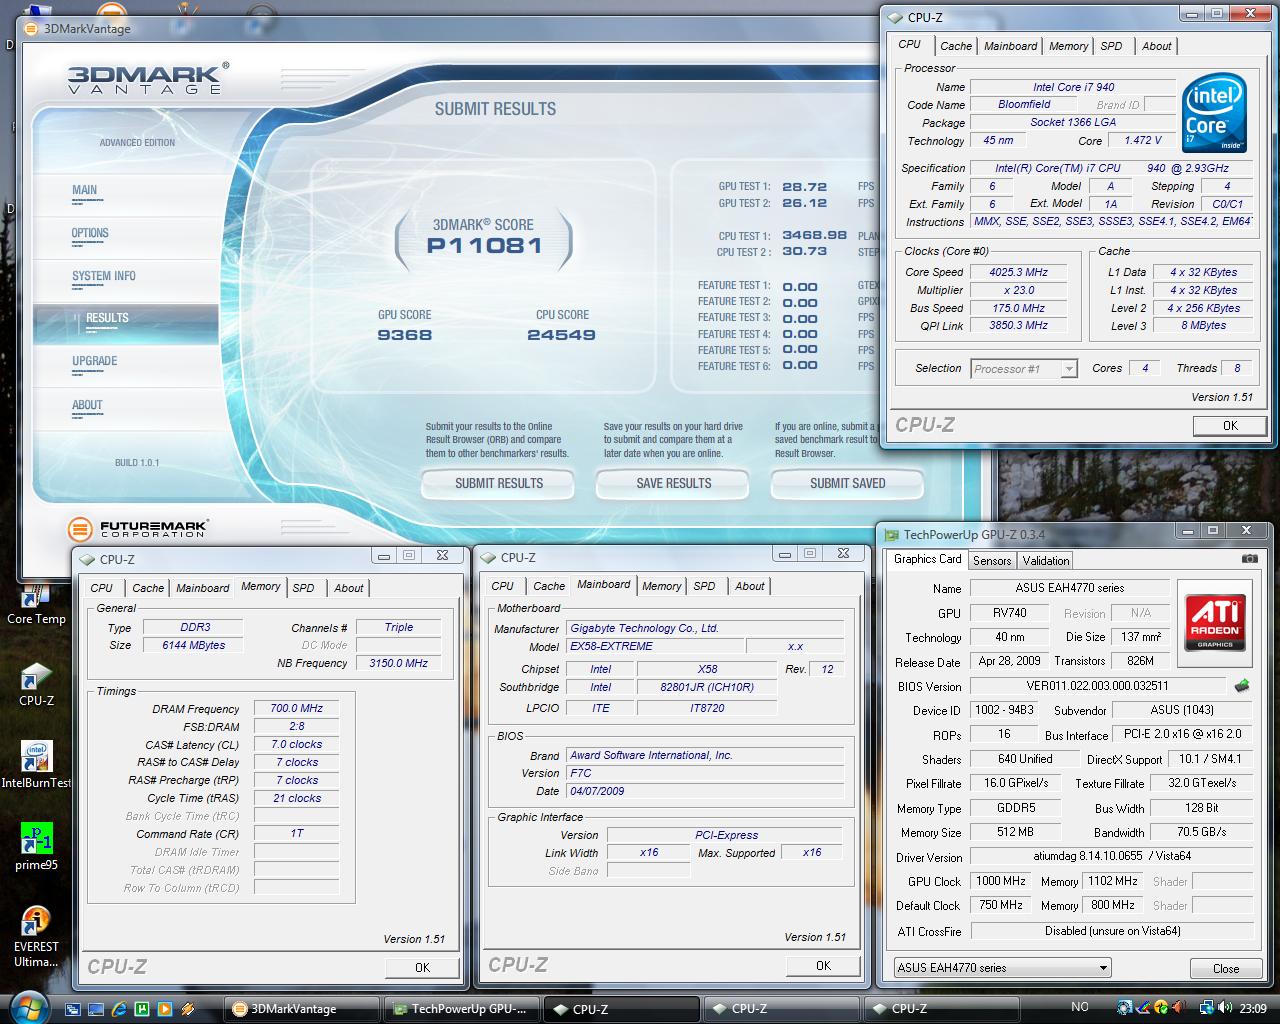The width and height of the screenshot is (1280, 1024).
Task: Click the Driver Version atiumdag 8.14.10.0655 field
Action: click(x=1111, y=856)
